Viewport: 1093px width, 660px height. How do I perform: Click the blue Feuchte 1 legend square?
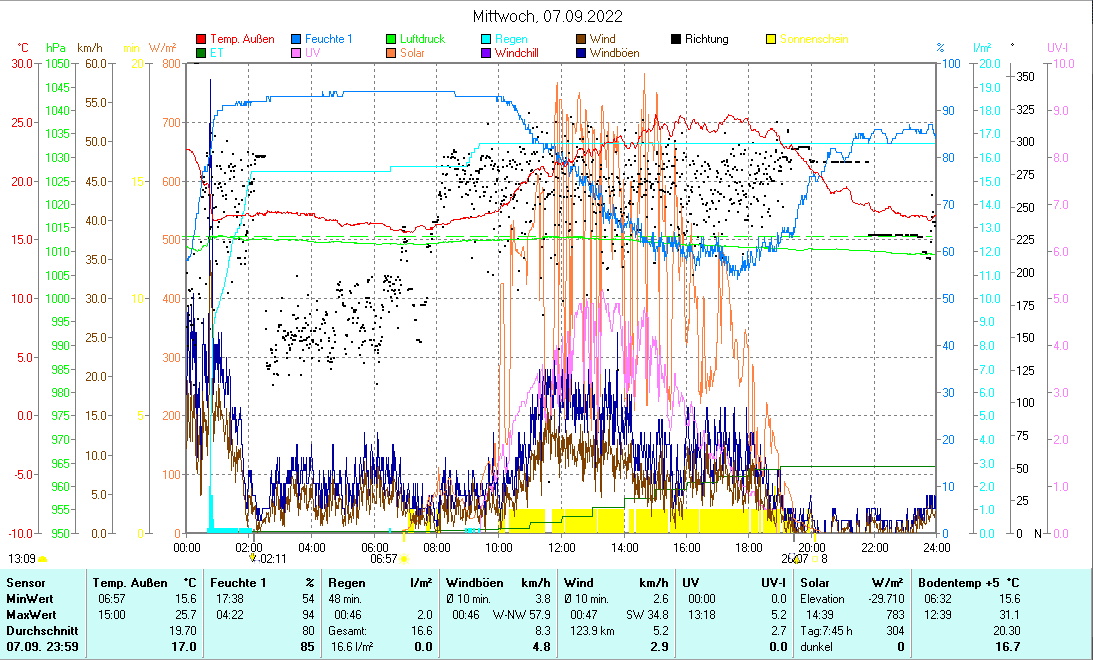tap(296, 40)
